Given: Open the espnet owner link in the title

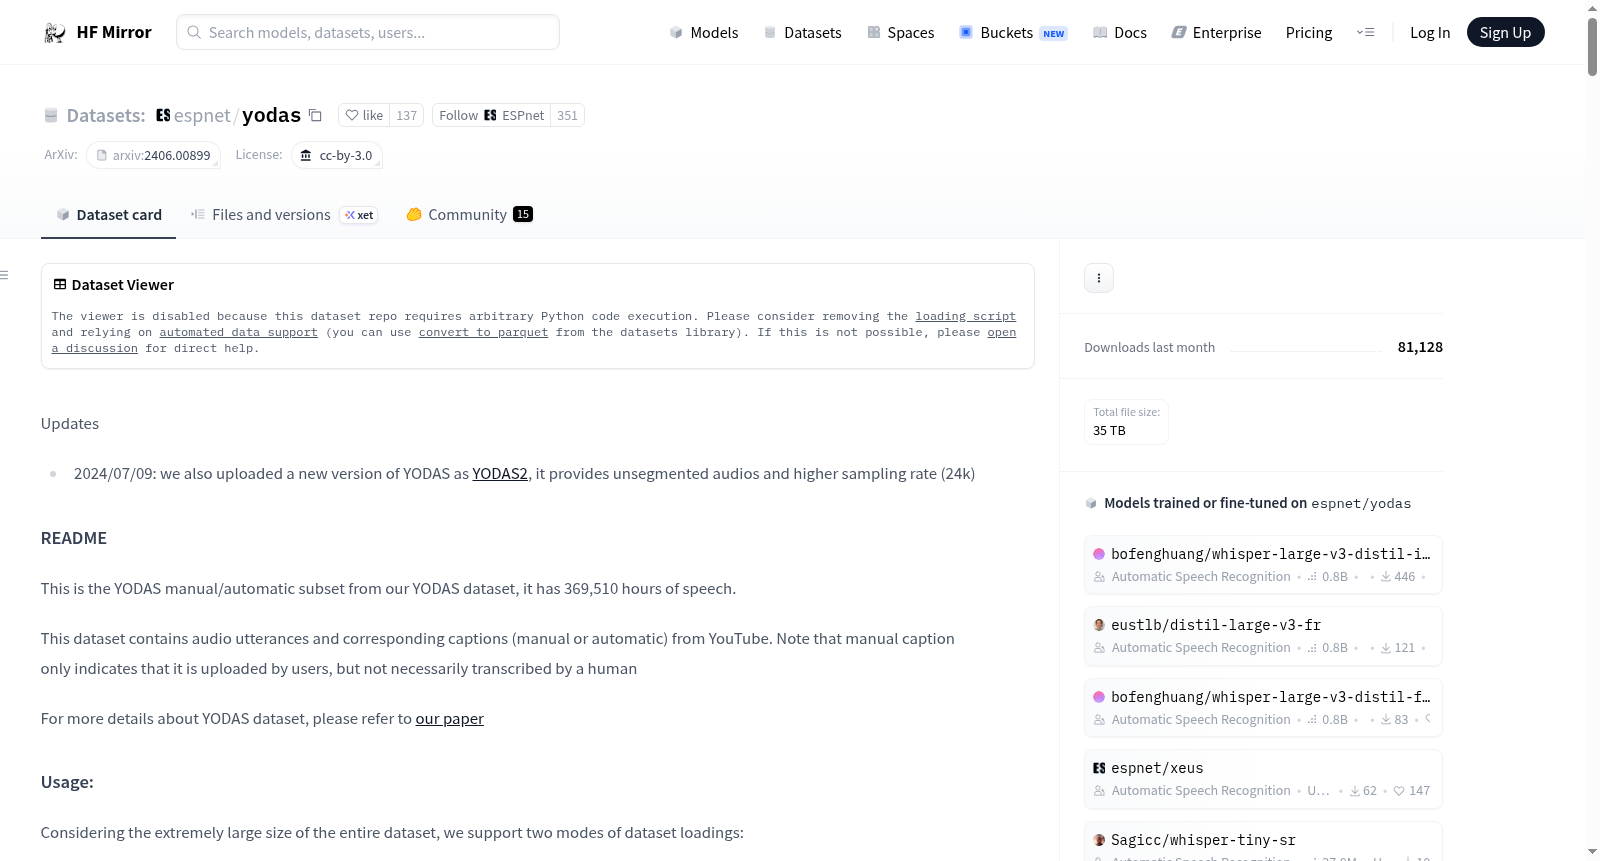Looking at the screenshot, I should (202, 115).
